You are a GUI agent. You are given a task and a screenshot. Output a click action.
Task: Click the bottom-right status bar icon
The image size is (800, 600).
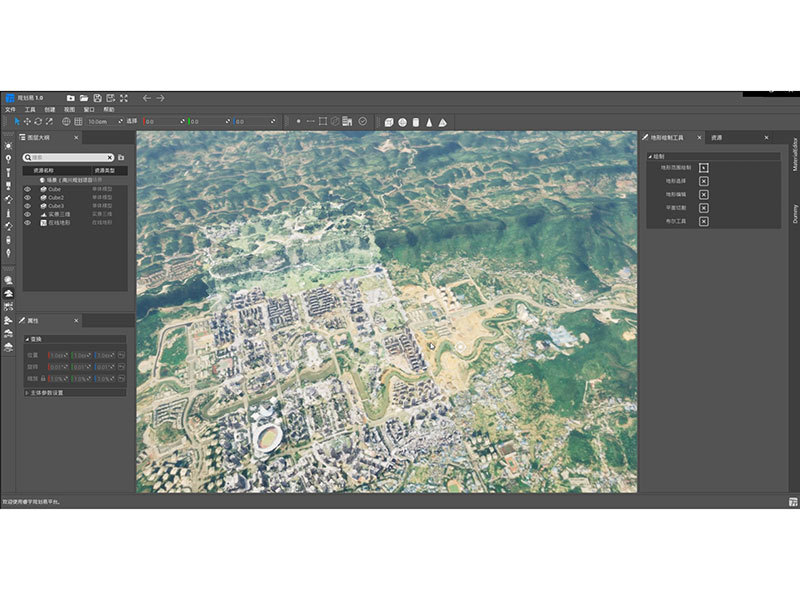click(x=793, y=502)
